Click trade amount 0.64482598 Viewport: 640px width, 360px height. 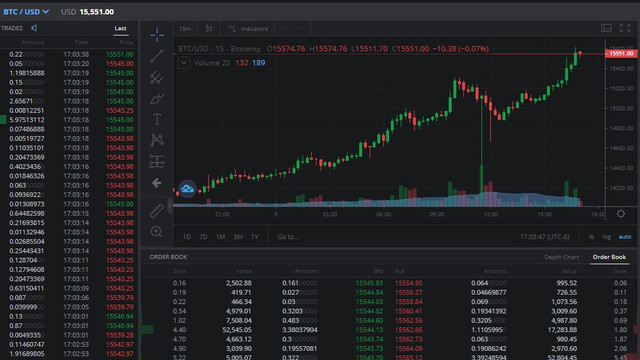point(27,213)
